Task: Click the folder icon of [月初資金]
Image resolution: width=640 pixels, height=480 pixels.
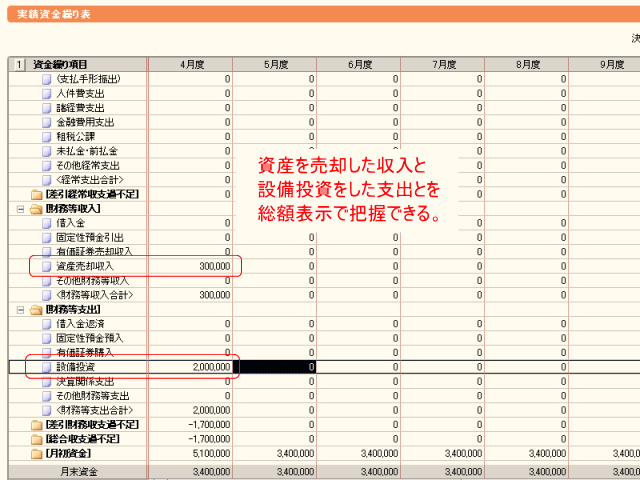Action: click(x=37, y=453)
